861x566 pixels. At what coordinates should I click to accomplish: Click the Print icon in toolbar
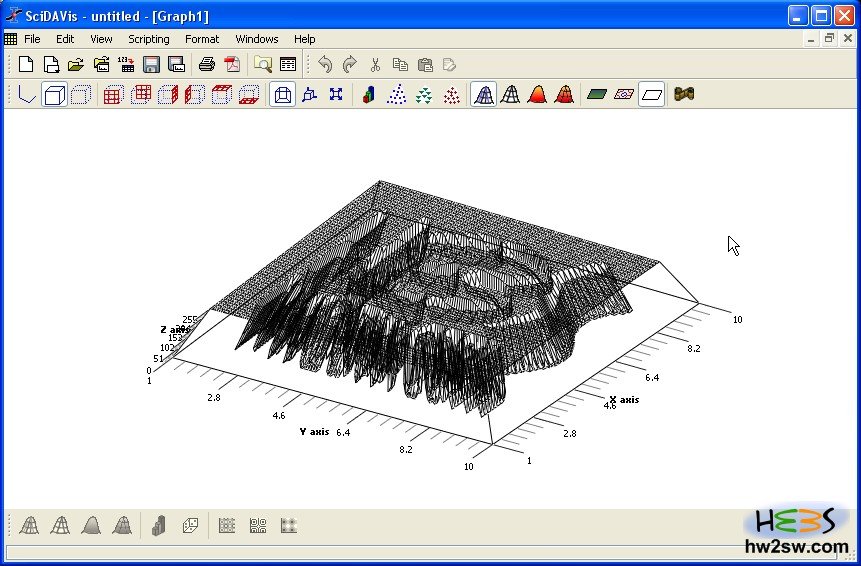pyautogui.click(x=207, y=65)
